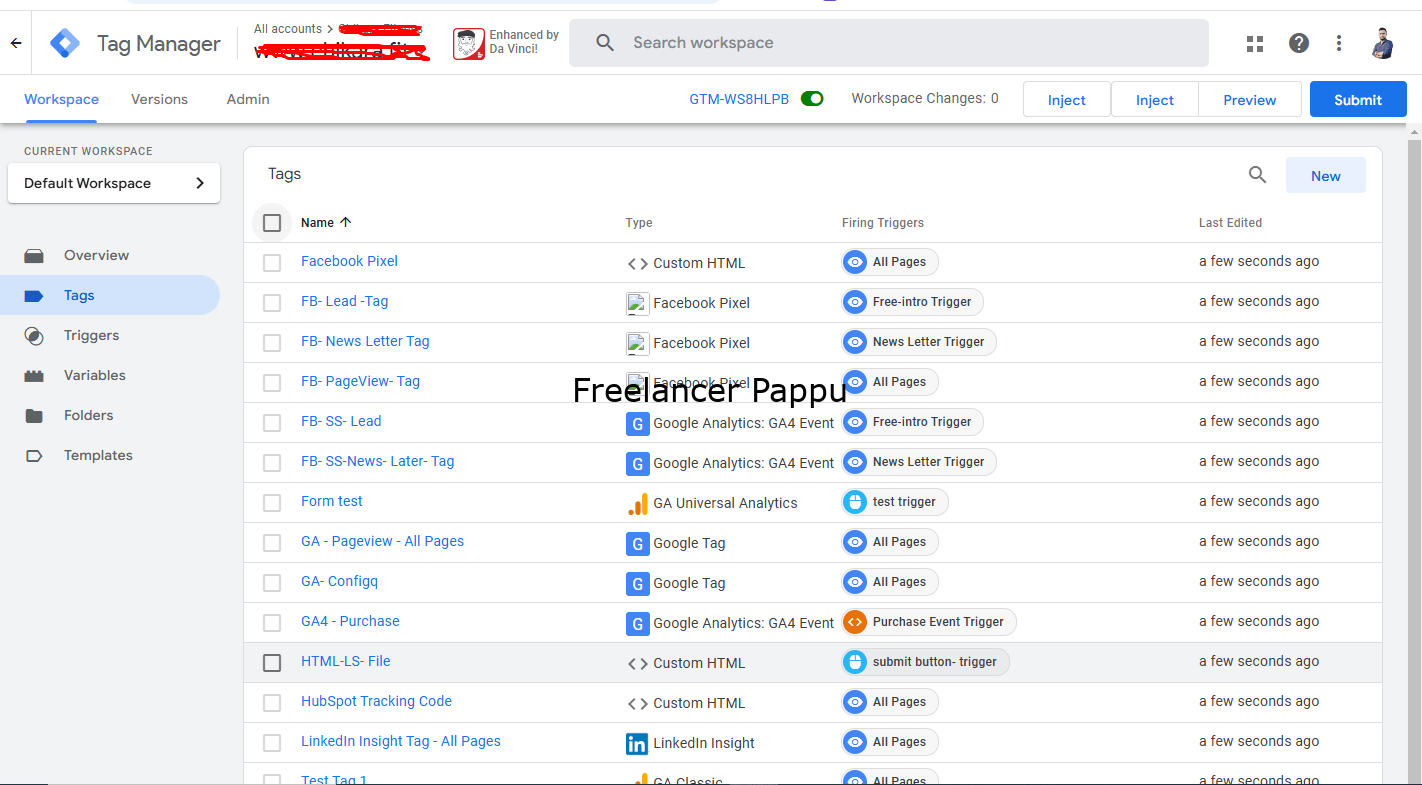Viewport: 1422px width, 785px height.
Task: Click the Free-intro Trigger chip on FB- Lead -Tag row
Action: click(x=912, y=302)
